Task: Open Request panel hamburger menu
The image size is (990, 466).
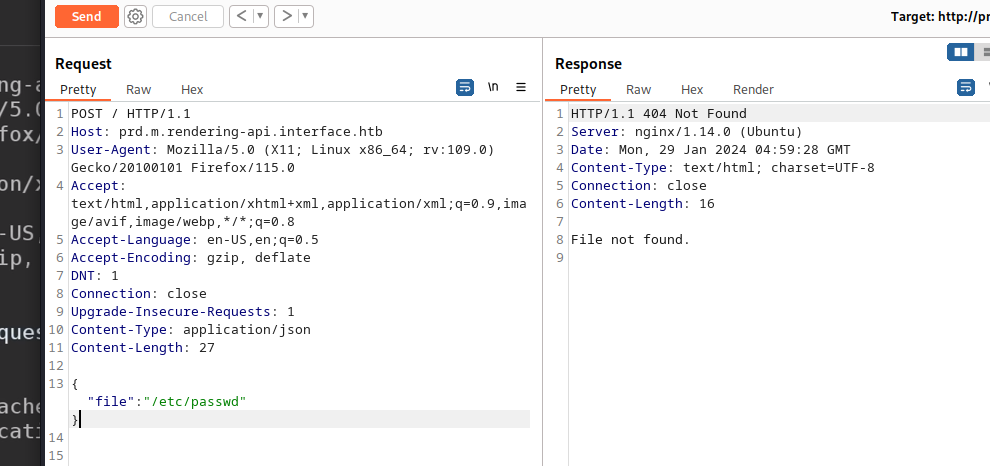Action: click(x=520, y=88)
